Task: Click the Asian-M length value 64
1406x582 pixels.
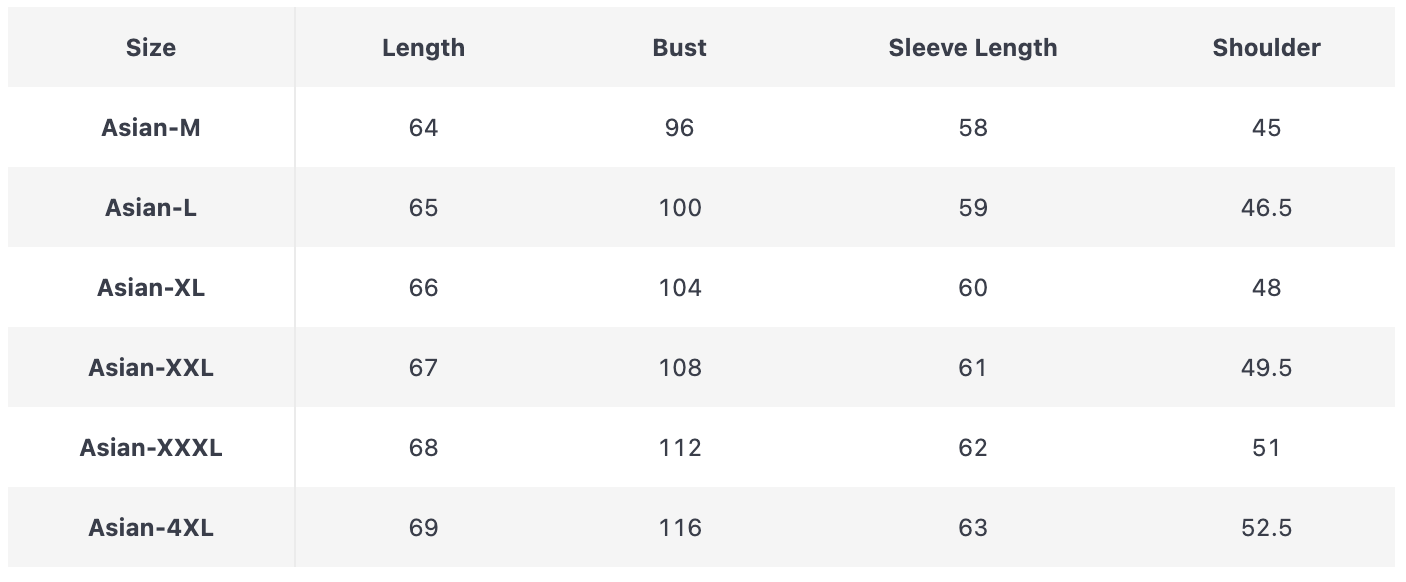Action: click(x=423, y=128)
